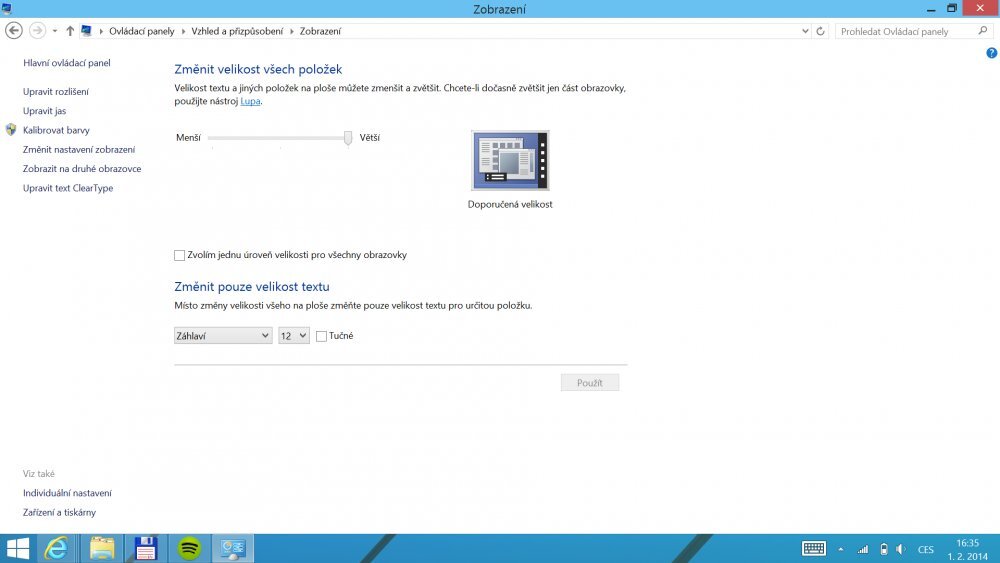1000x563 pixels.
Task: Launch Internet Explorer from taskbar
Action: click(56, 548)
